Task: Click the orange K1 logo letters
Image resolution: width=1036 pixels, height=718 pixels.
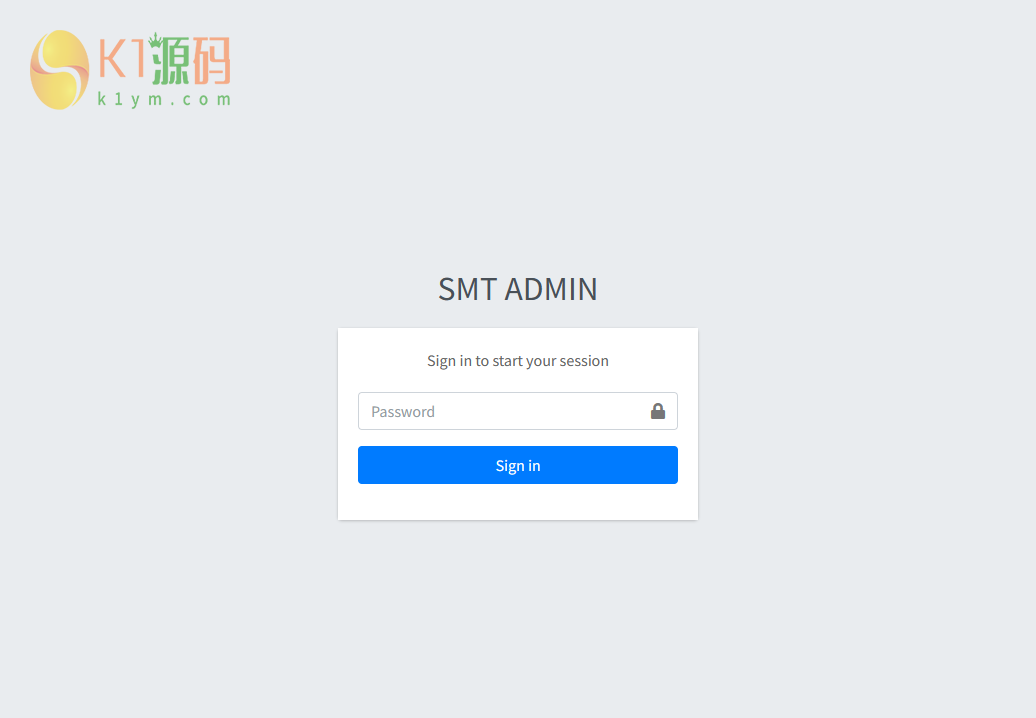Action: [121, 59]
